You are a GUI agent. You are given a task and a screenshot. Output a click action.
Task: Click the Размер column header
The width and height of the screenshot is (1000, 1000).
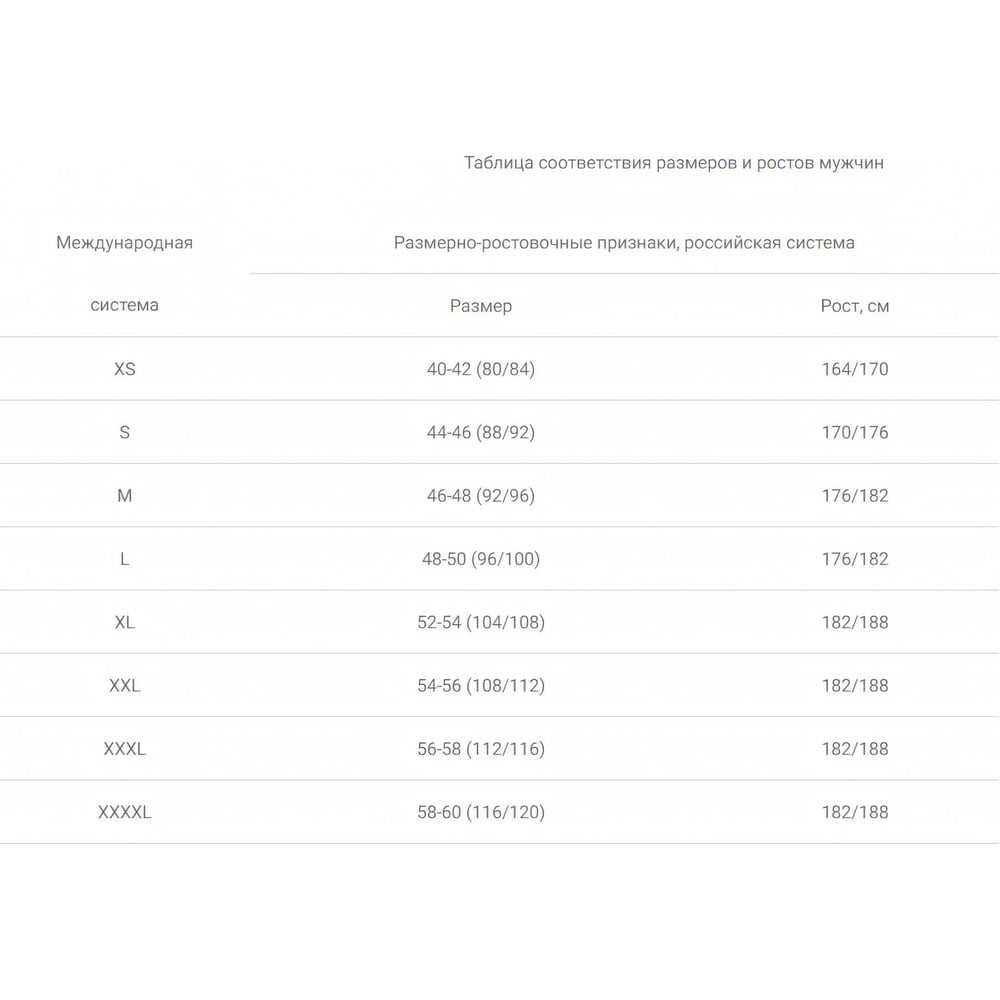click(481, 306)
